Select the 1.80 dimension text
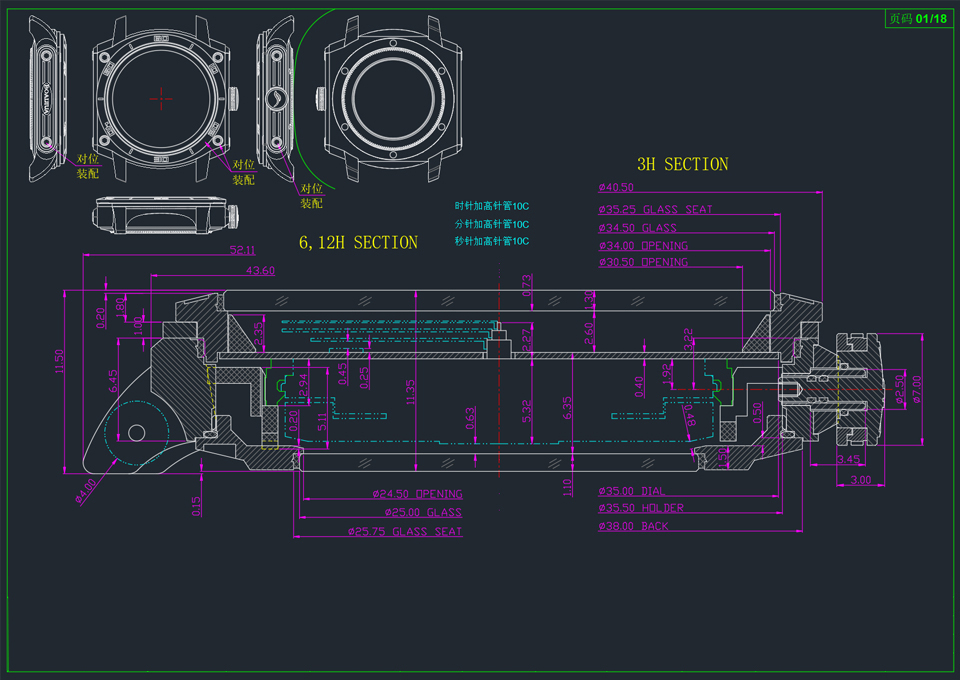960x680 pixels. coord(121,305)
